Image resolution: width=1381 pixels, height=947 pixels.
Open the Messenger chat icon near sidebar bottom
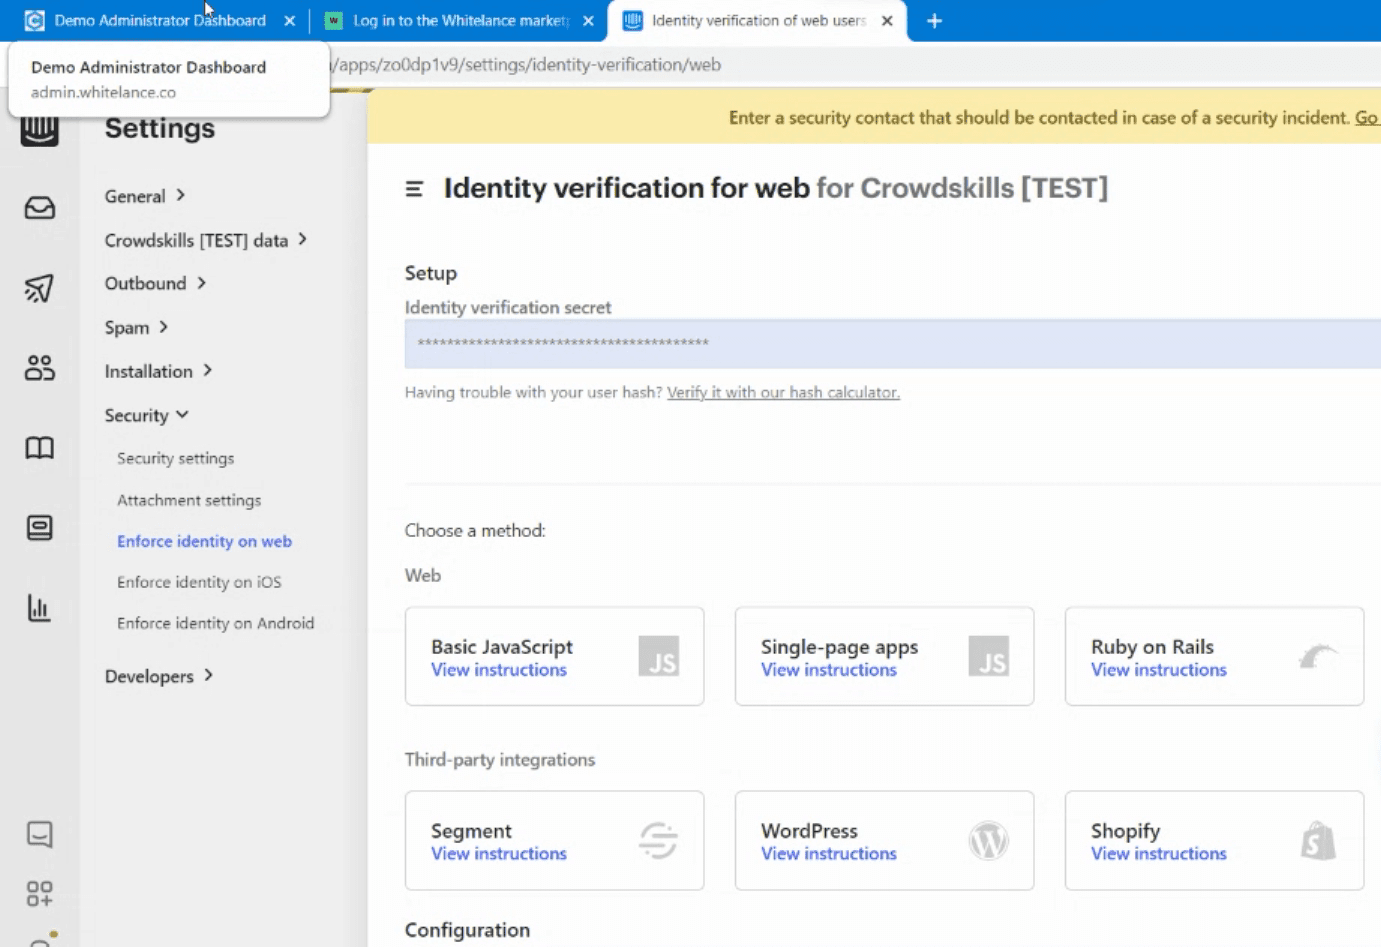[x=40, y=834]
